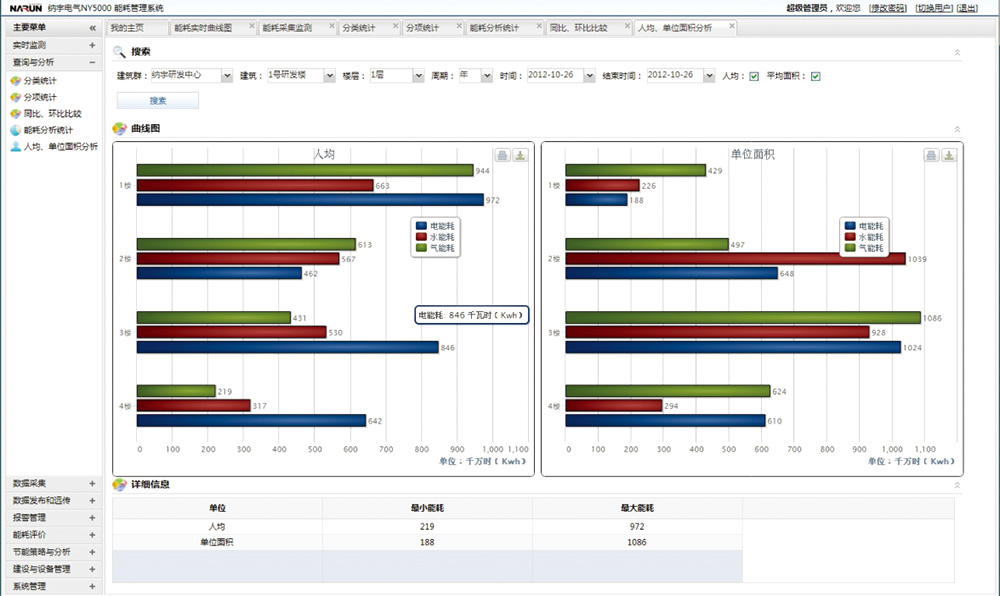
Task: Open the 建筑群 dropdown
Action: point(226,76)
